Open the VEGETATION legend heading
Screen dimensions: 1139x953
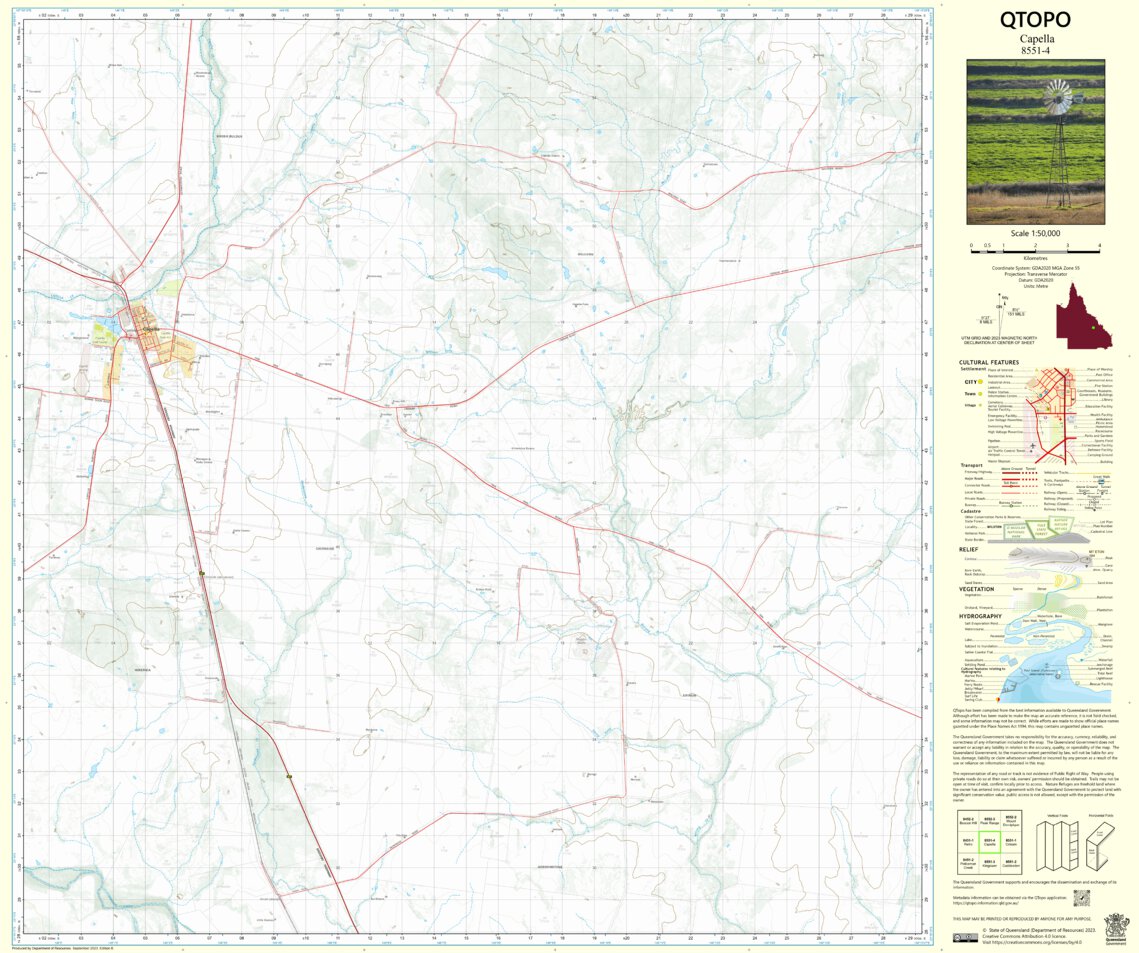coord(976,588)
